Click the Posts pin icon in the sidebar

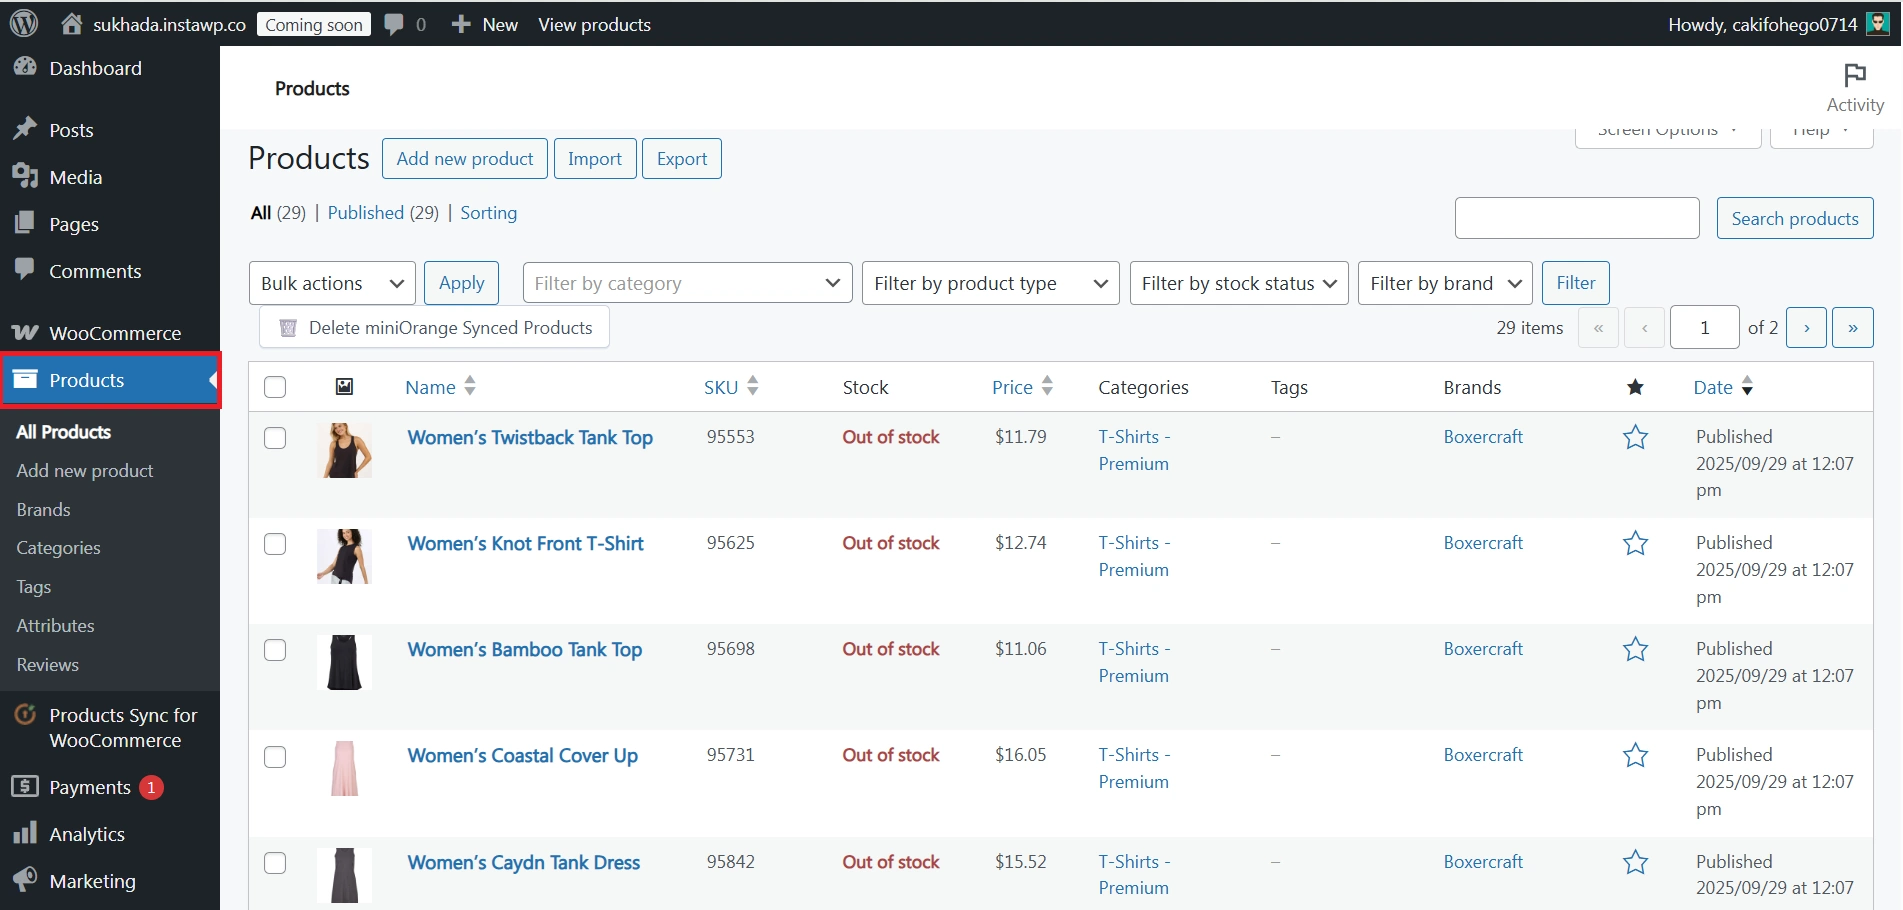[x=26, y=129]
